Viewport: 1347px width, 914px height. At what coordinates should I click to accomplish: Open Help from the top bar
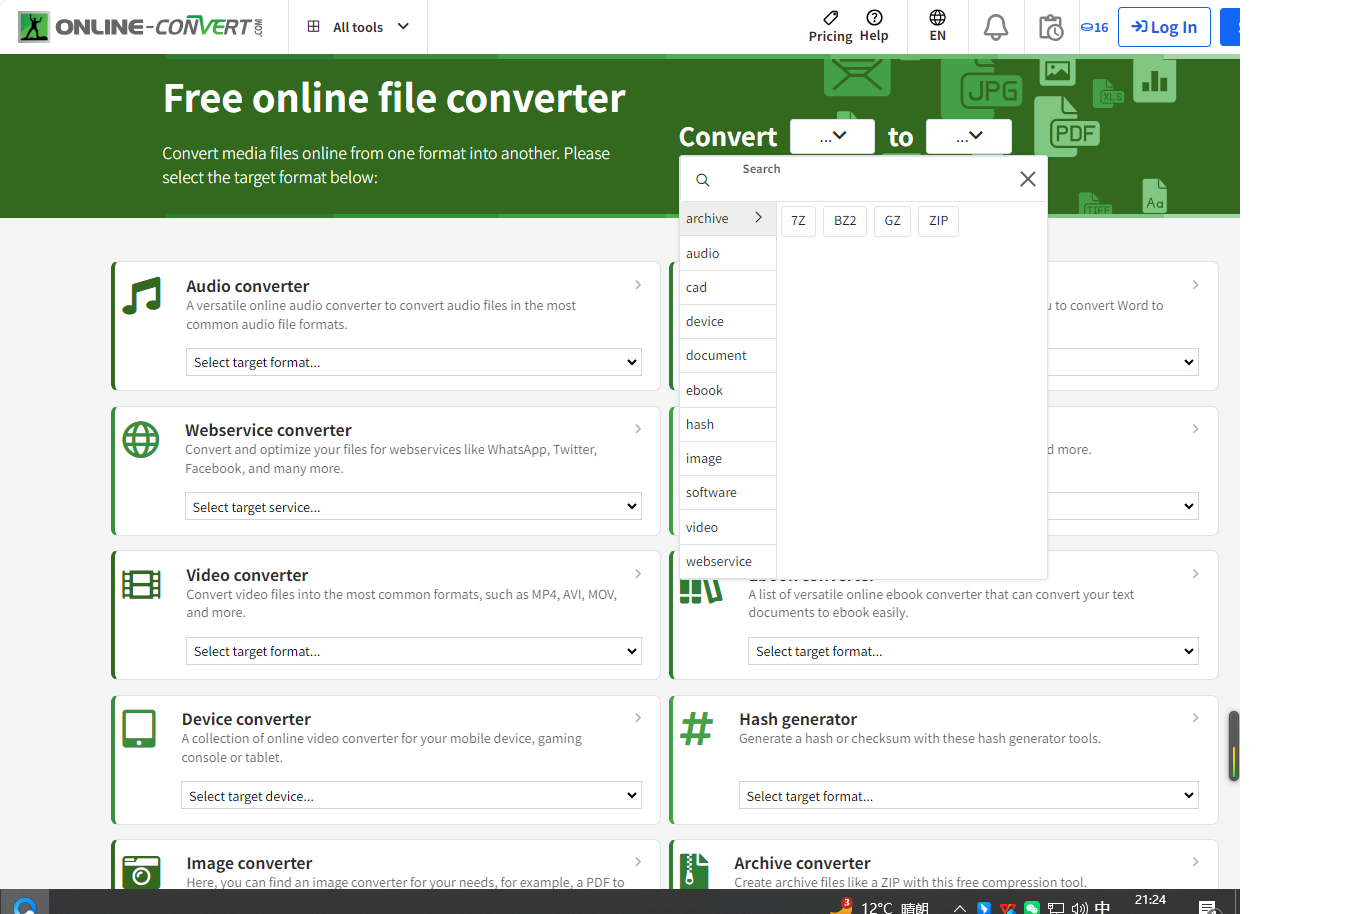tap(874, 26)
